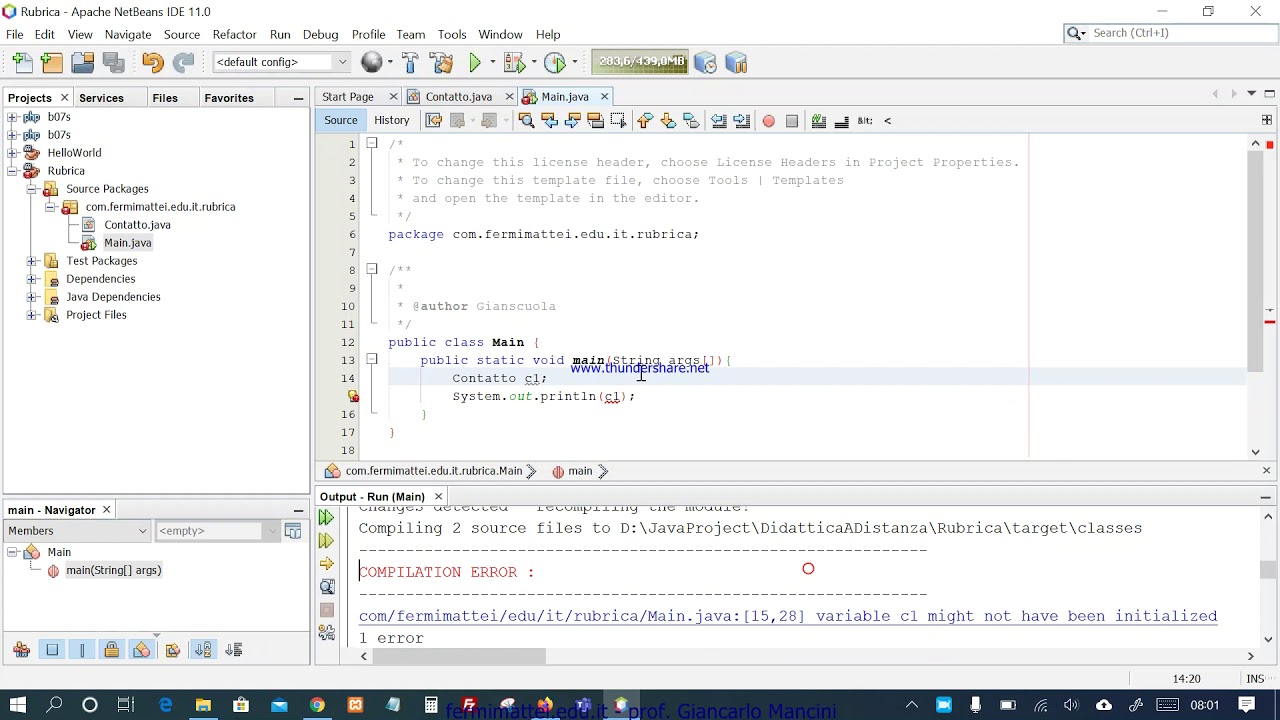Viewport: 1280px width, 720px height.
Task: Click the Output horizontal scrollbar thumb
Action: [460, 656]
